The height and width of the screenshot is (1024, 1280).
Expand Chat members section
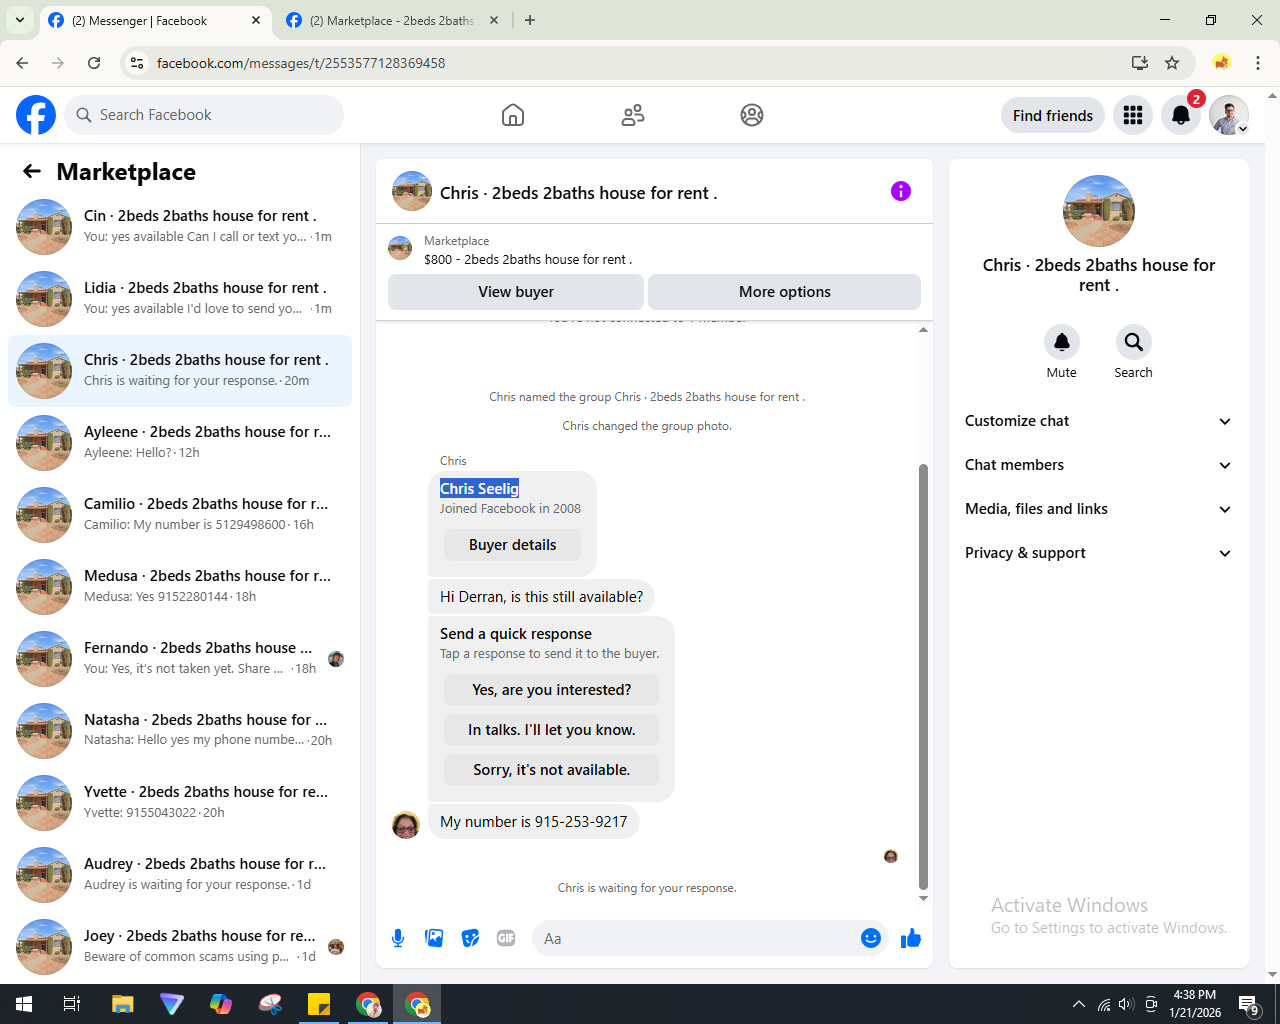(x=1098, y=465)
